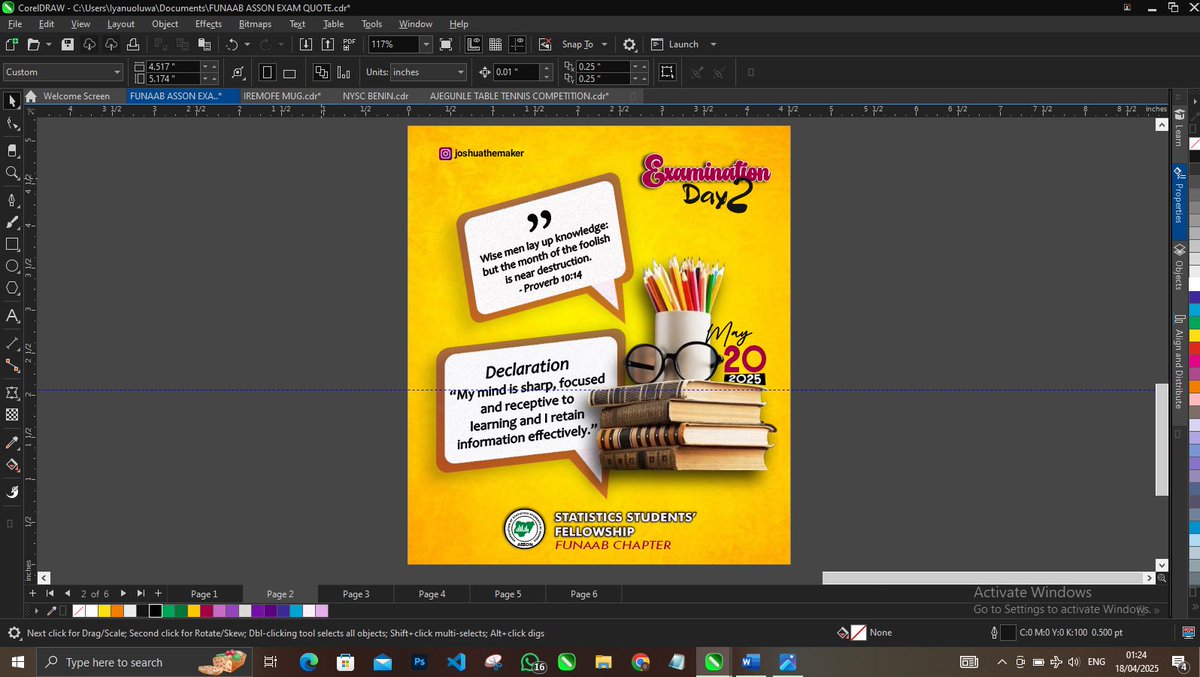Select the Text tool
Image resolution: width=1200 pixels, height=677 pixels.
pos(12,316)
